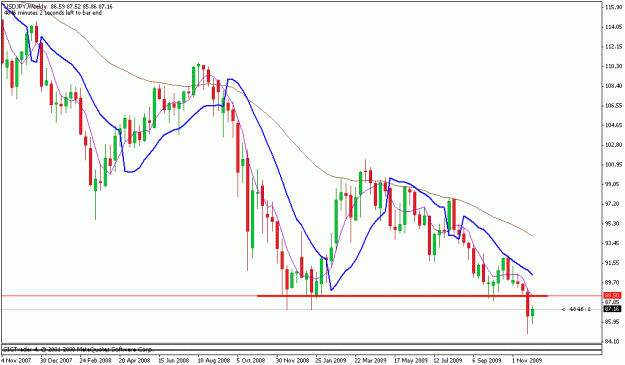Click the red 88.50 price level tag
Viewport: 625px width, 365px height.
(x=612, y=296)
